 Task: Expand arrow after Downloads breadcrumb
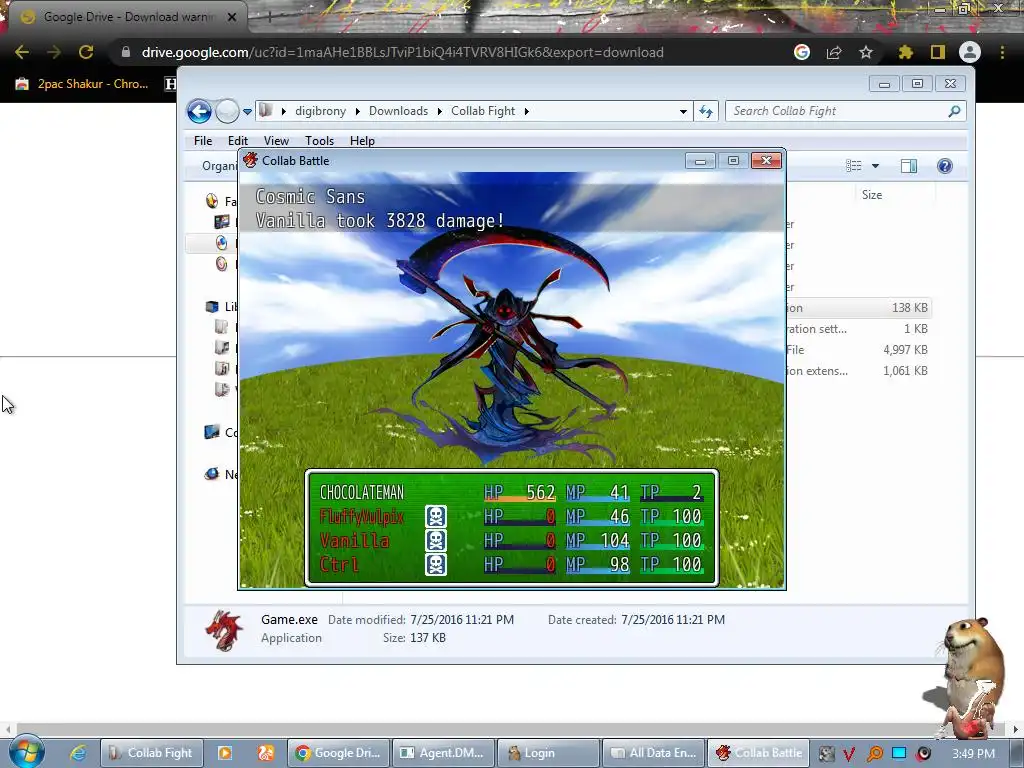(x=440, y=111)
